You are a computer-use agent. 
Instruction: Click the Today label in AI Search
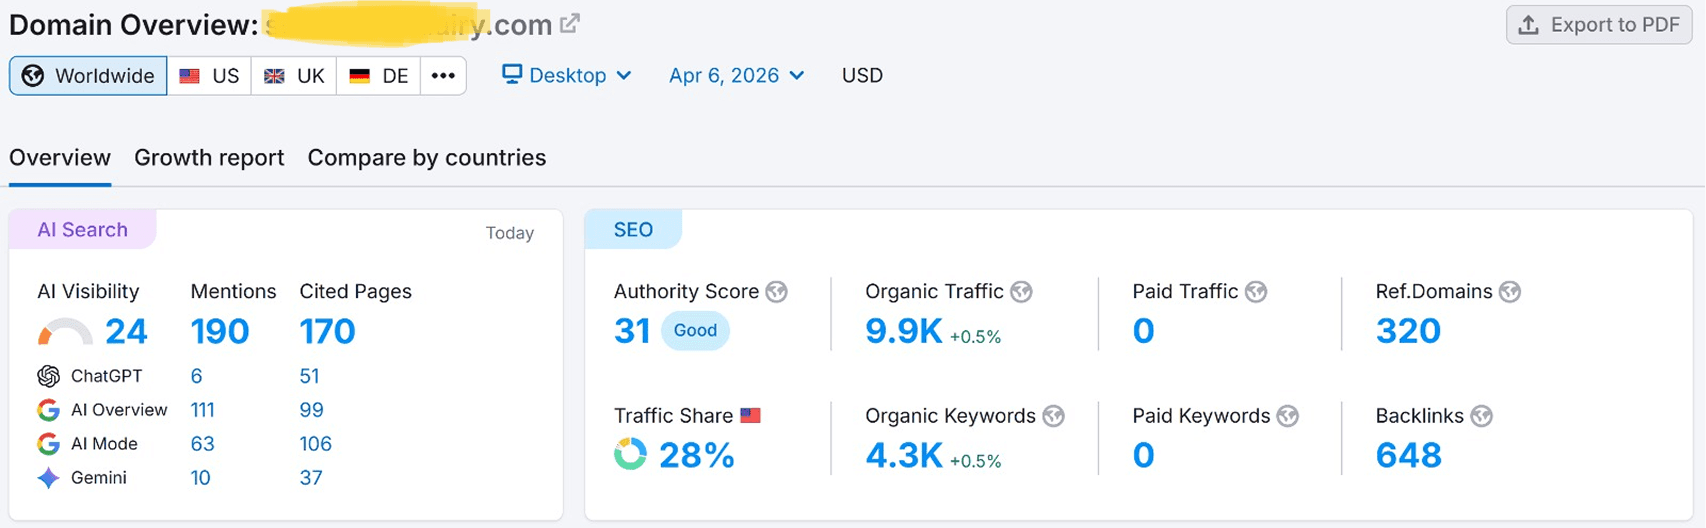(510, 233)
